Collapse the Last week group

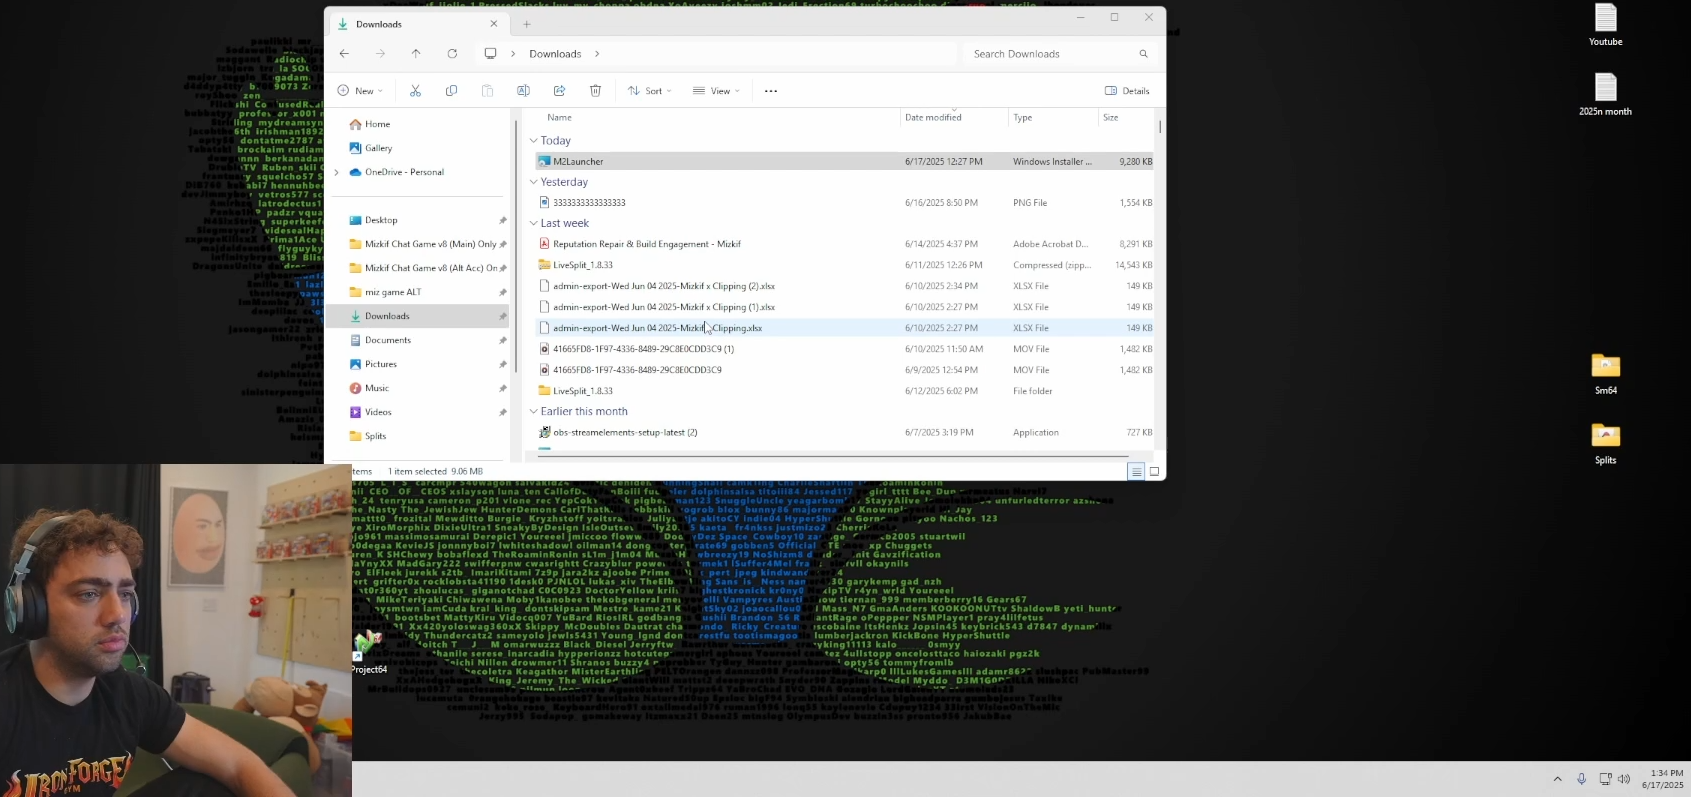pos(533,223)
